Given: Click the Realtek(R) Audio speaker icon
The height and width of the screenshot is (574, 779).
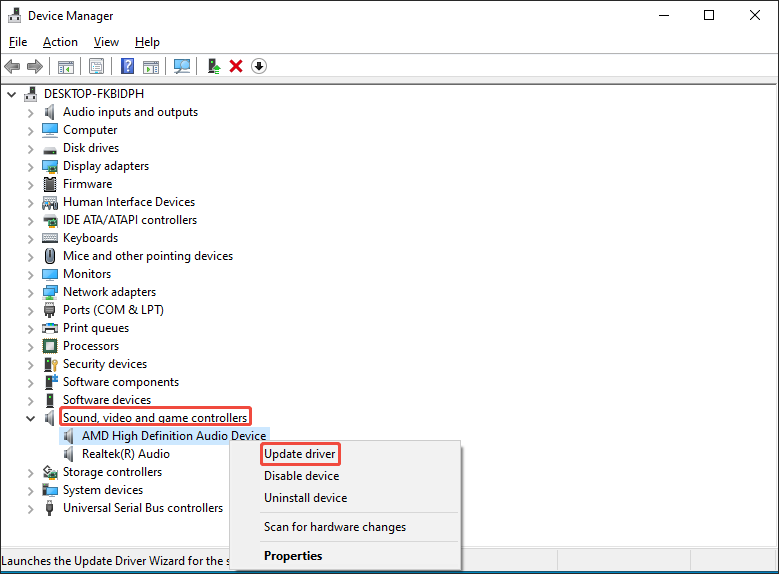Looking at the screenshot, I should (69, 454).
